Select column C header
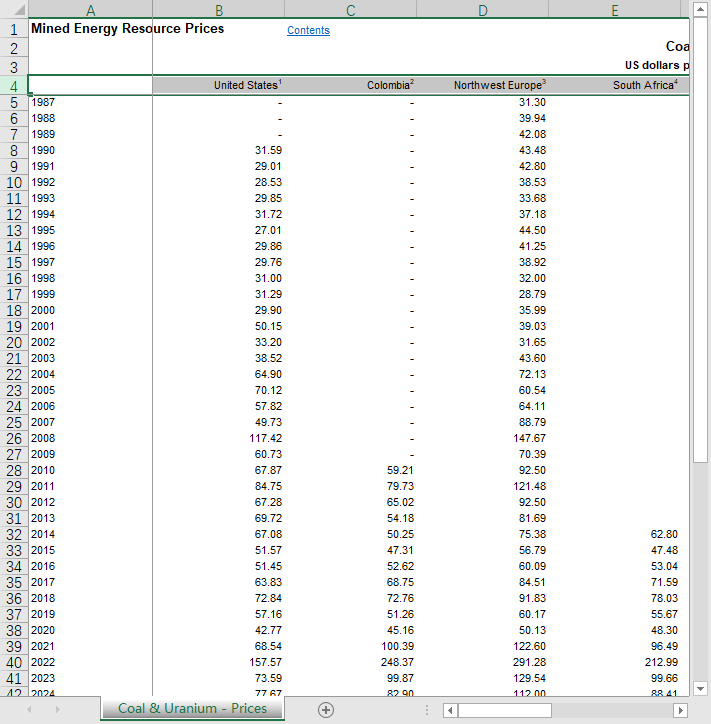The image size is (711, 724). pyautogui.click(x=351, y=10)
